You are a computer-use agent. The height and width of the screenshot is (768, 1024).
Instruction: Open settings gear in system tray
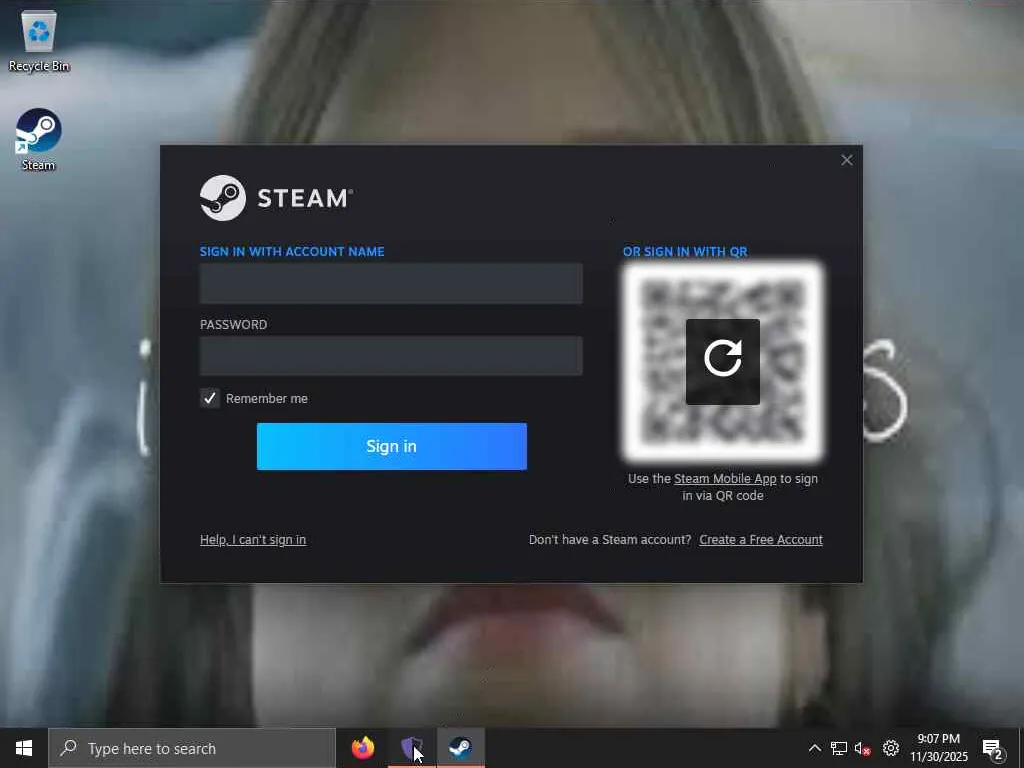[x=891, y=748]
